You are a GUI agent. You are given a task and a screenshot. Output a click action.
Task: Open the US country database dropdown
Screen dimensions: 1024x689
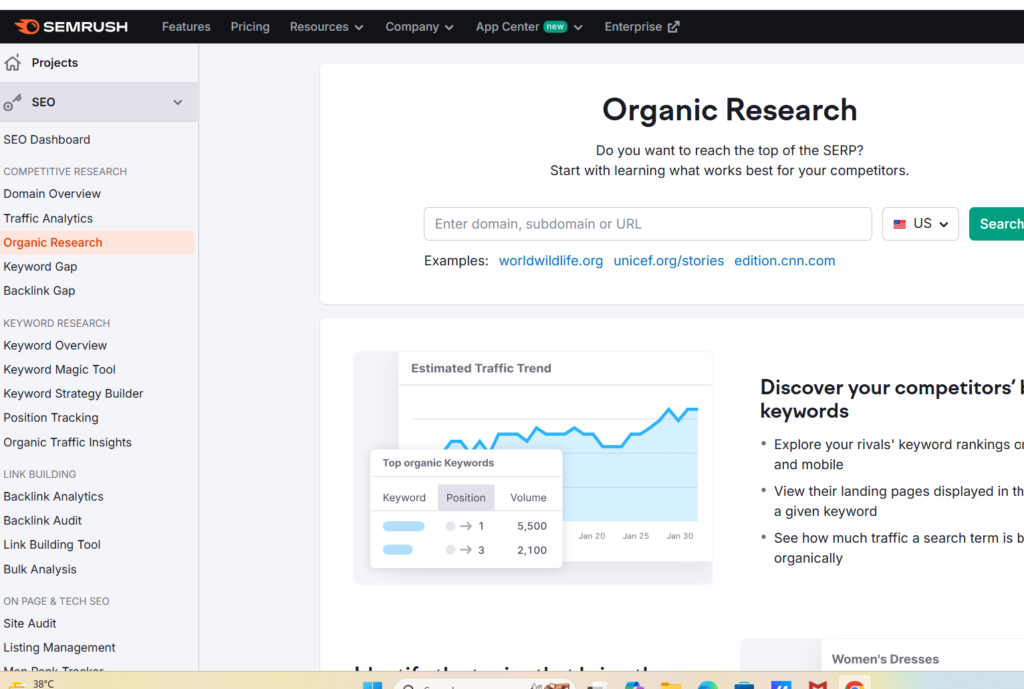click(920, 224)
